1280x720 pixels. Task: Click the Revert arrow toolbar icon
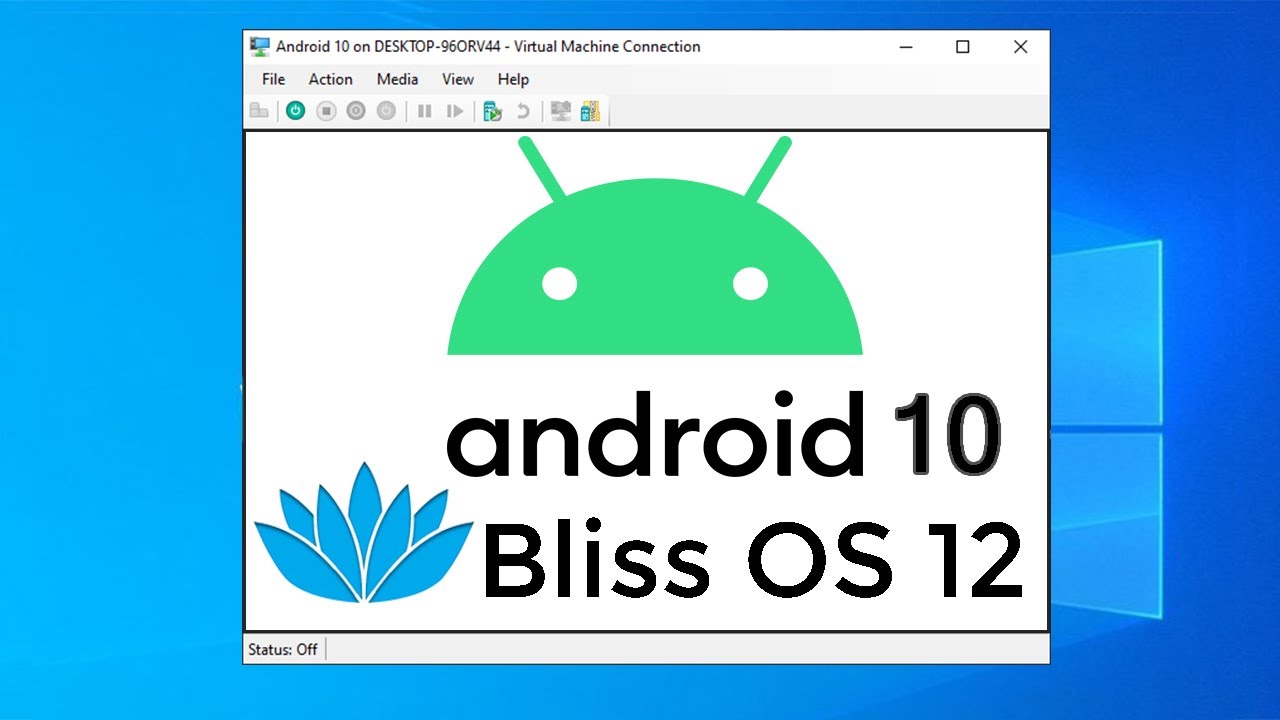(x=522, y=111)
